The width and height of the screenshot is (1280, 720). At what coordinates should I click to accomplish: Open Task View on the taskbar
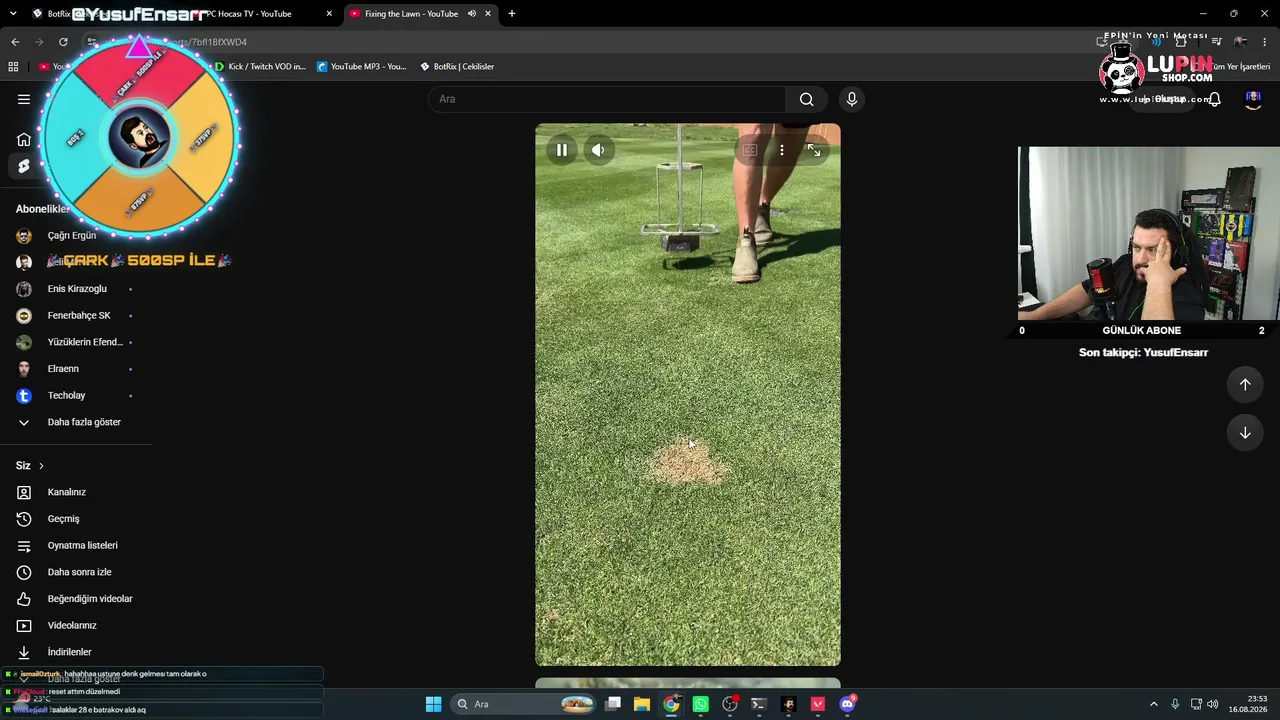pyautogui.click(x=613, y=704)
